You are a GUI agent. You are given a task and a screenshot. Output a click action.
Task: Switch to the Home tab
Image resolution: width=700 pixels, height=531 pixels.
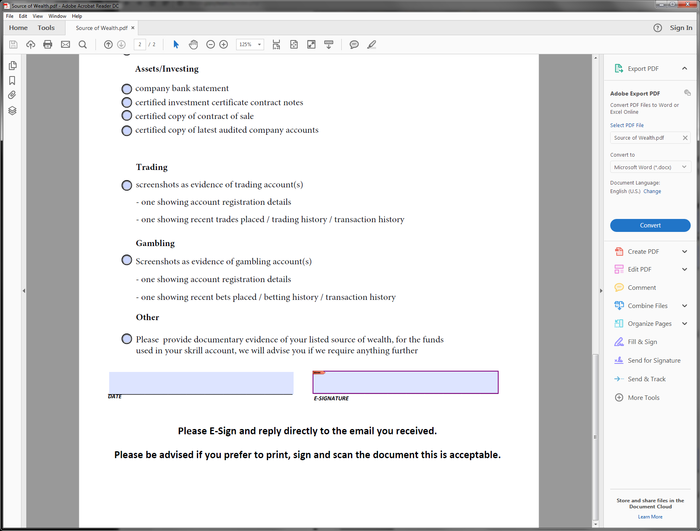point(18,28)
